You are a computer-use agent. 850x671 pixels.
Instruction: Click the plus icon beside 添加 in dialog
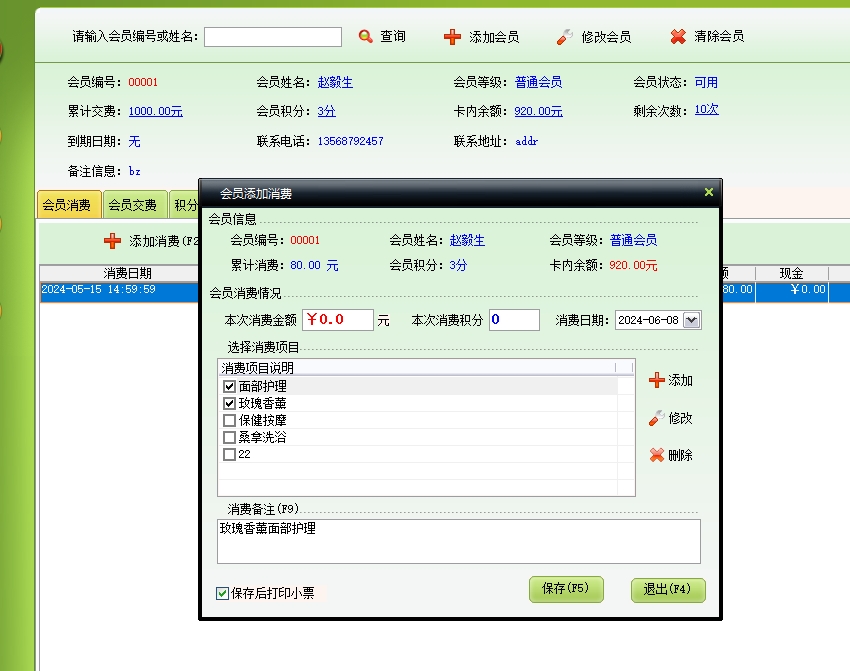656,380
